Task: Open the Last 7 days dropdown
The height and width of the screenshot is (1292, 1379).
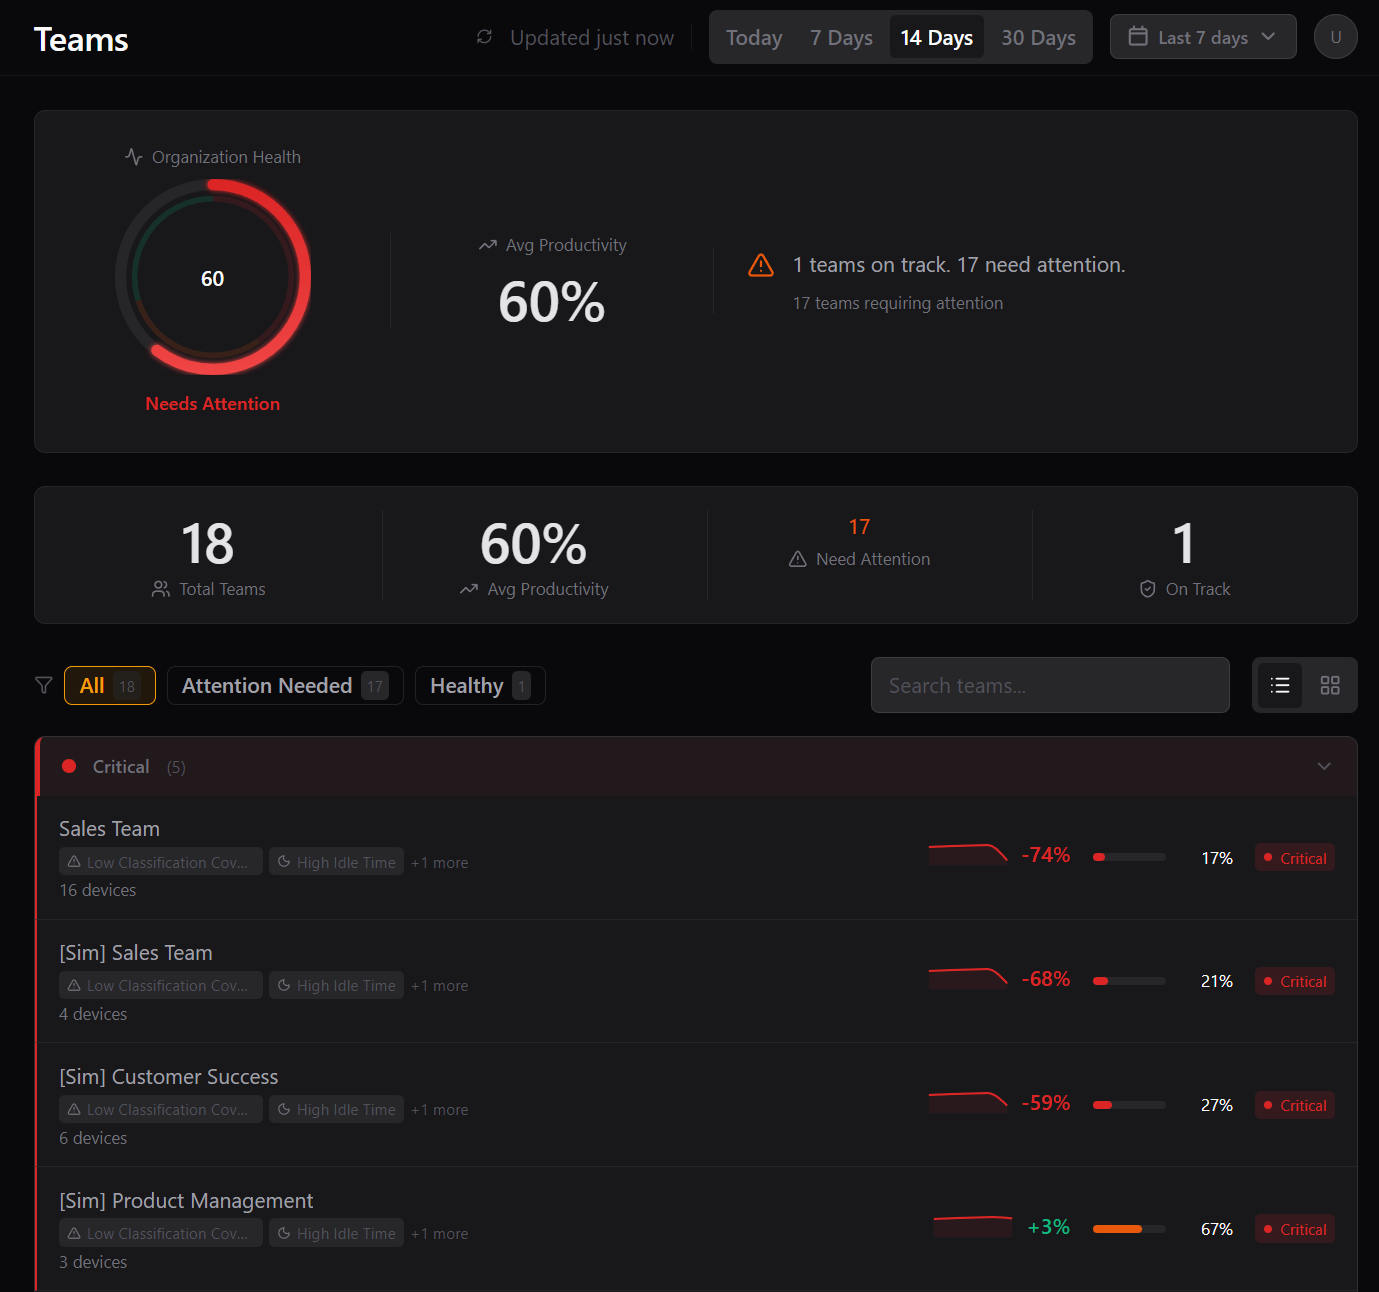Action: 1202,37
